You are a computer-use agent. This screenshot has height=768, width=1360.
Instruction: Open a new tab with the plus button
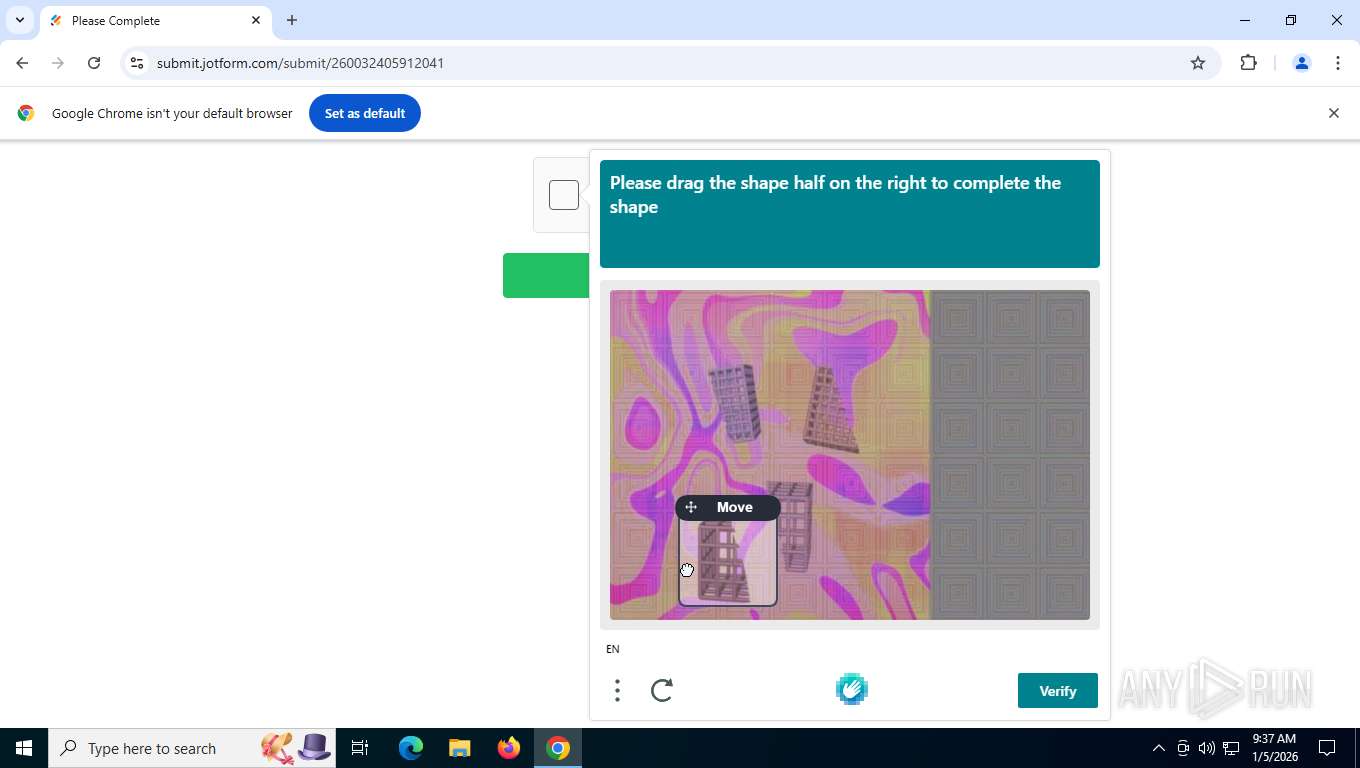coord(292,20)
